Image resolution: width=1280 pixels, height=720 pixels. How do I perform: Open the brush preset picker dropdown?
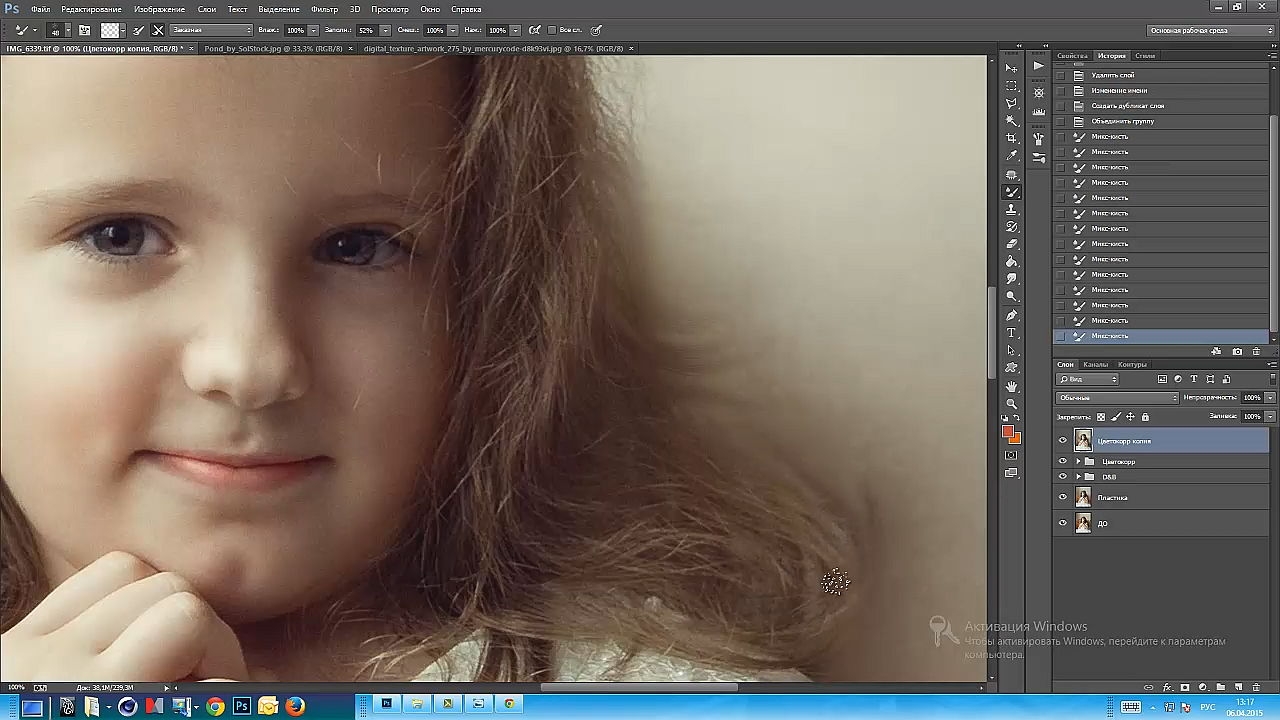pos(67,30)
